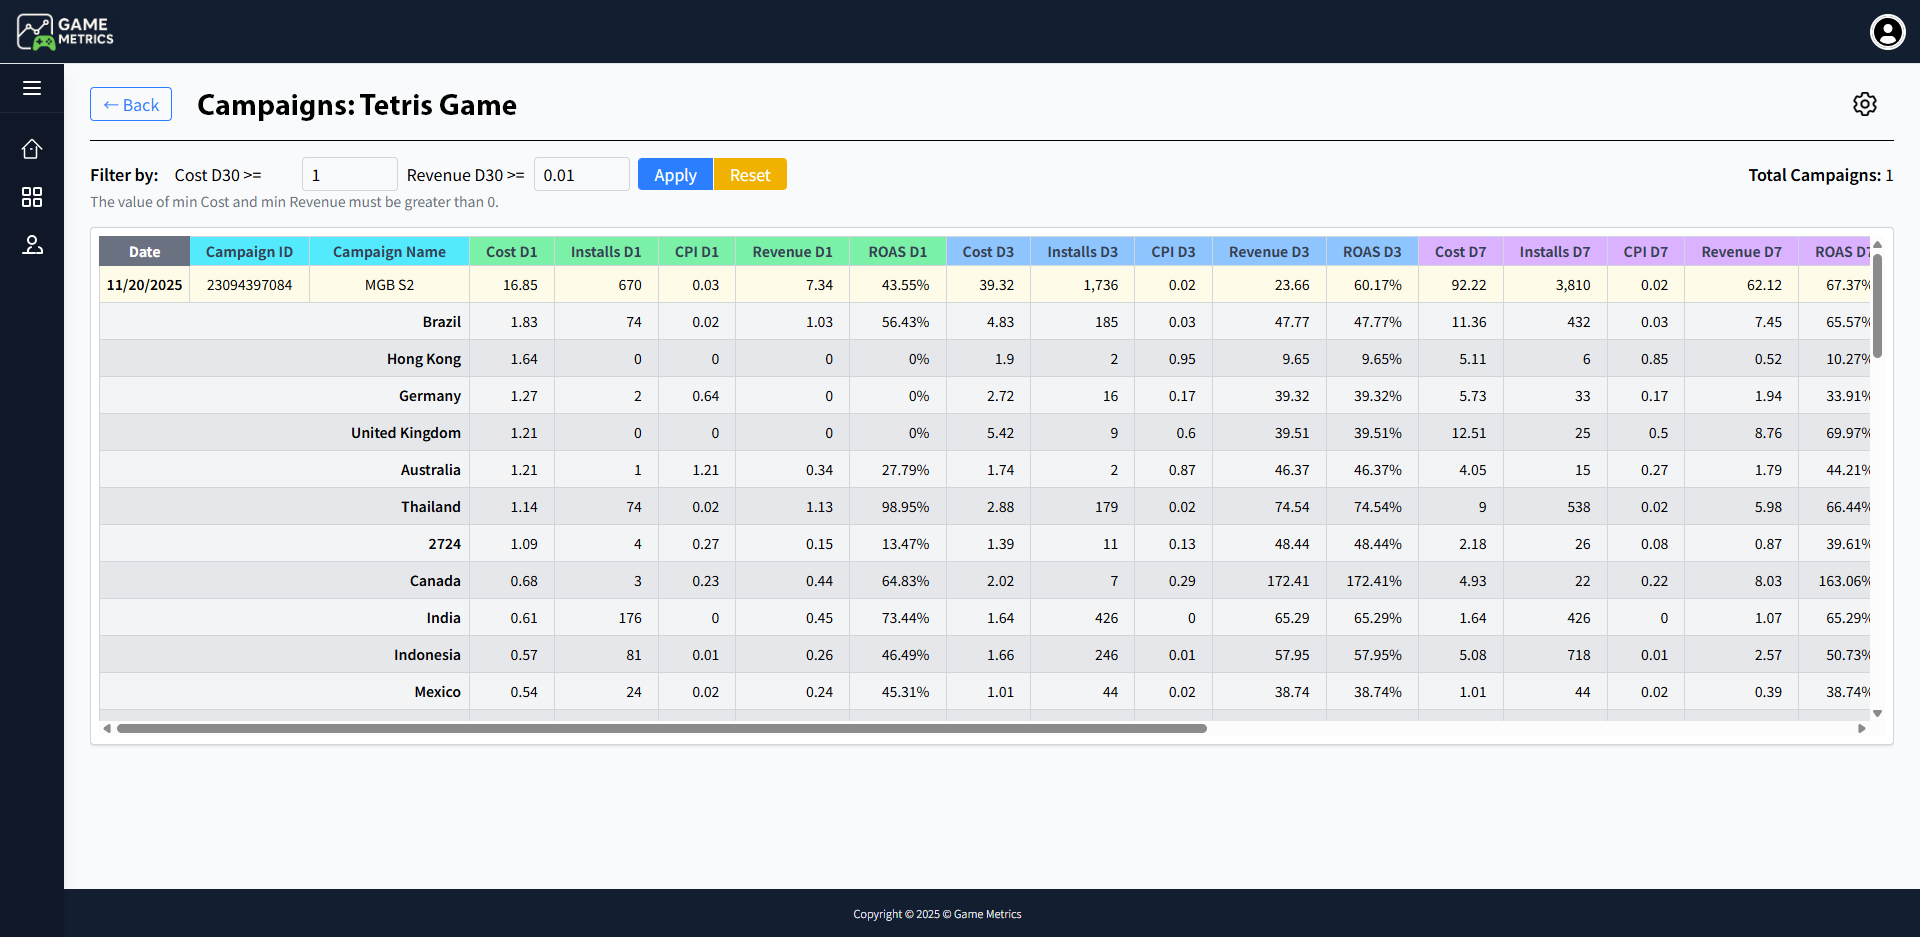The width and height of the screenshot is (1920, 937).
Task: Click the Campaigns: Tetris Game heading
Action: click(357, 105)
